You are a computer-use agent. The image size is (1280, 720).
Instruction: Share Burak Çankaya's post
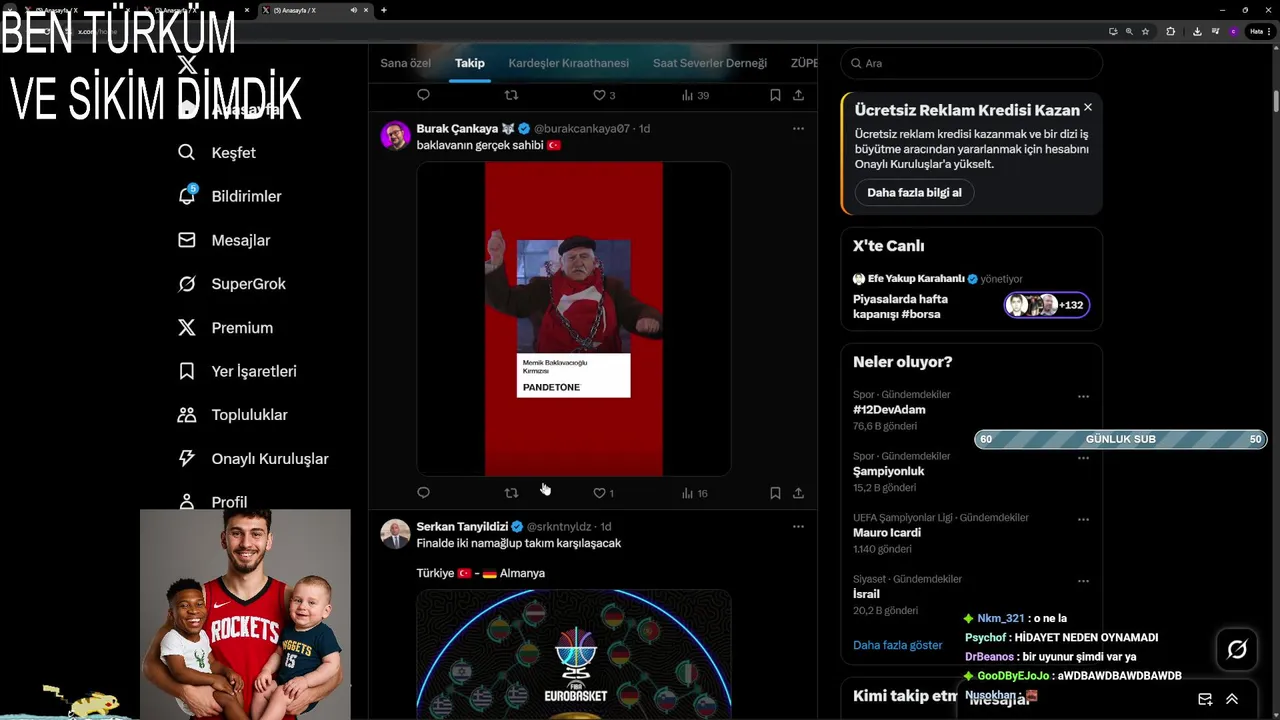[798, 493]
